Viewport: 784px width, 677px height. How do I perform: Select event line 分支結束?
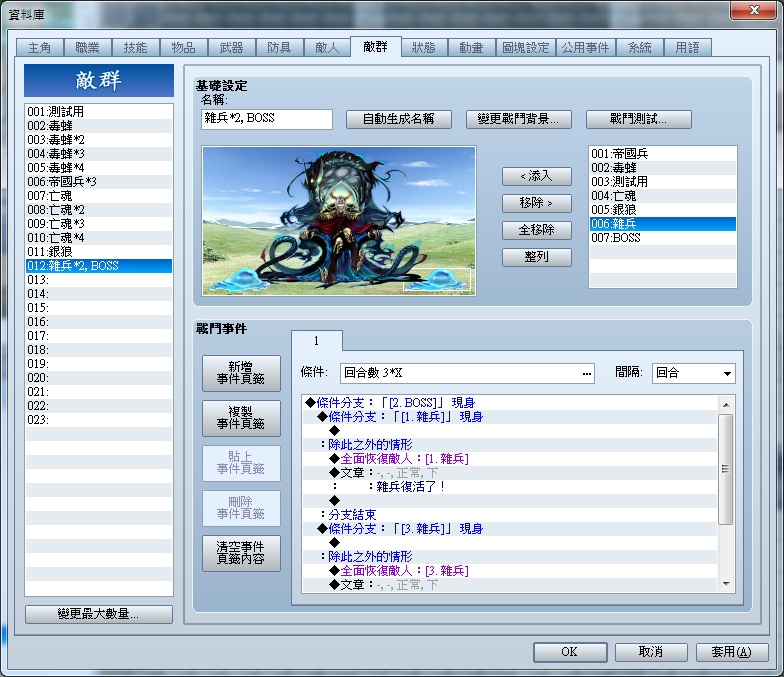click(x=510, y=514)
